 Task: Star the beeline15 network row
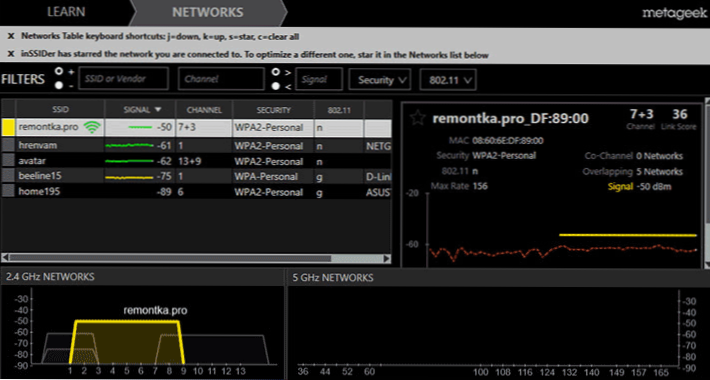8,176
